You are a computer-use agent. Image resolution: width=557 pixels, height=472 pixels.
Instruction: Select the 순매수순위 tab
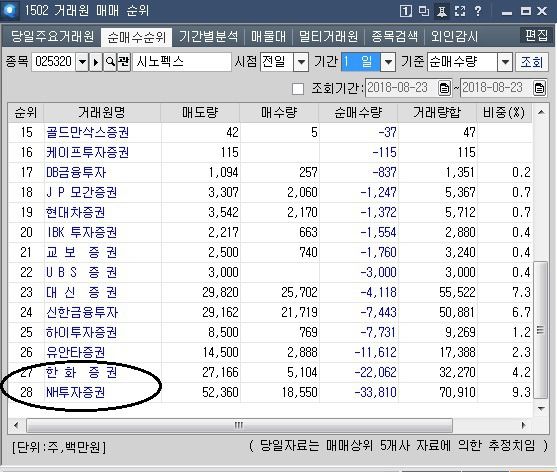click(x=137, y=37)
